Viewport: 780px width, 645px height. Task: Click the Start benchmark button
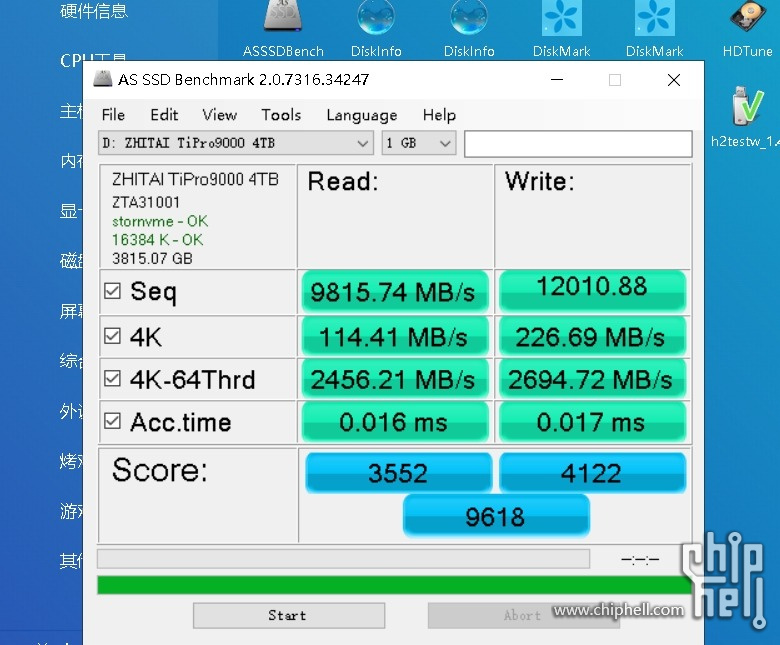(289, 616)
